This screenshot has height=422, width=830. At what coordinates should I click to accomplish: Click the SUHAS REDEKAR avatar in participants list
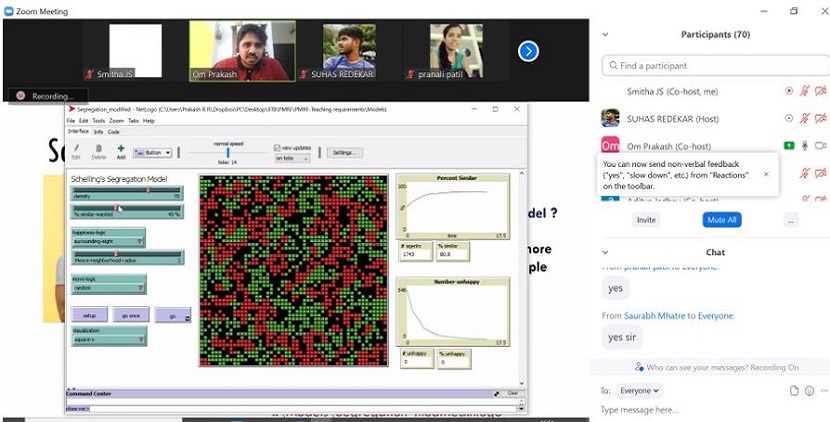(610, 118)
